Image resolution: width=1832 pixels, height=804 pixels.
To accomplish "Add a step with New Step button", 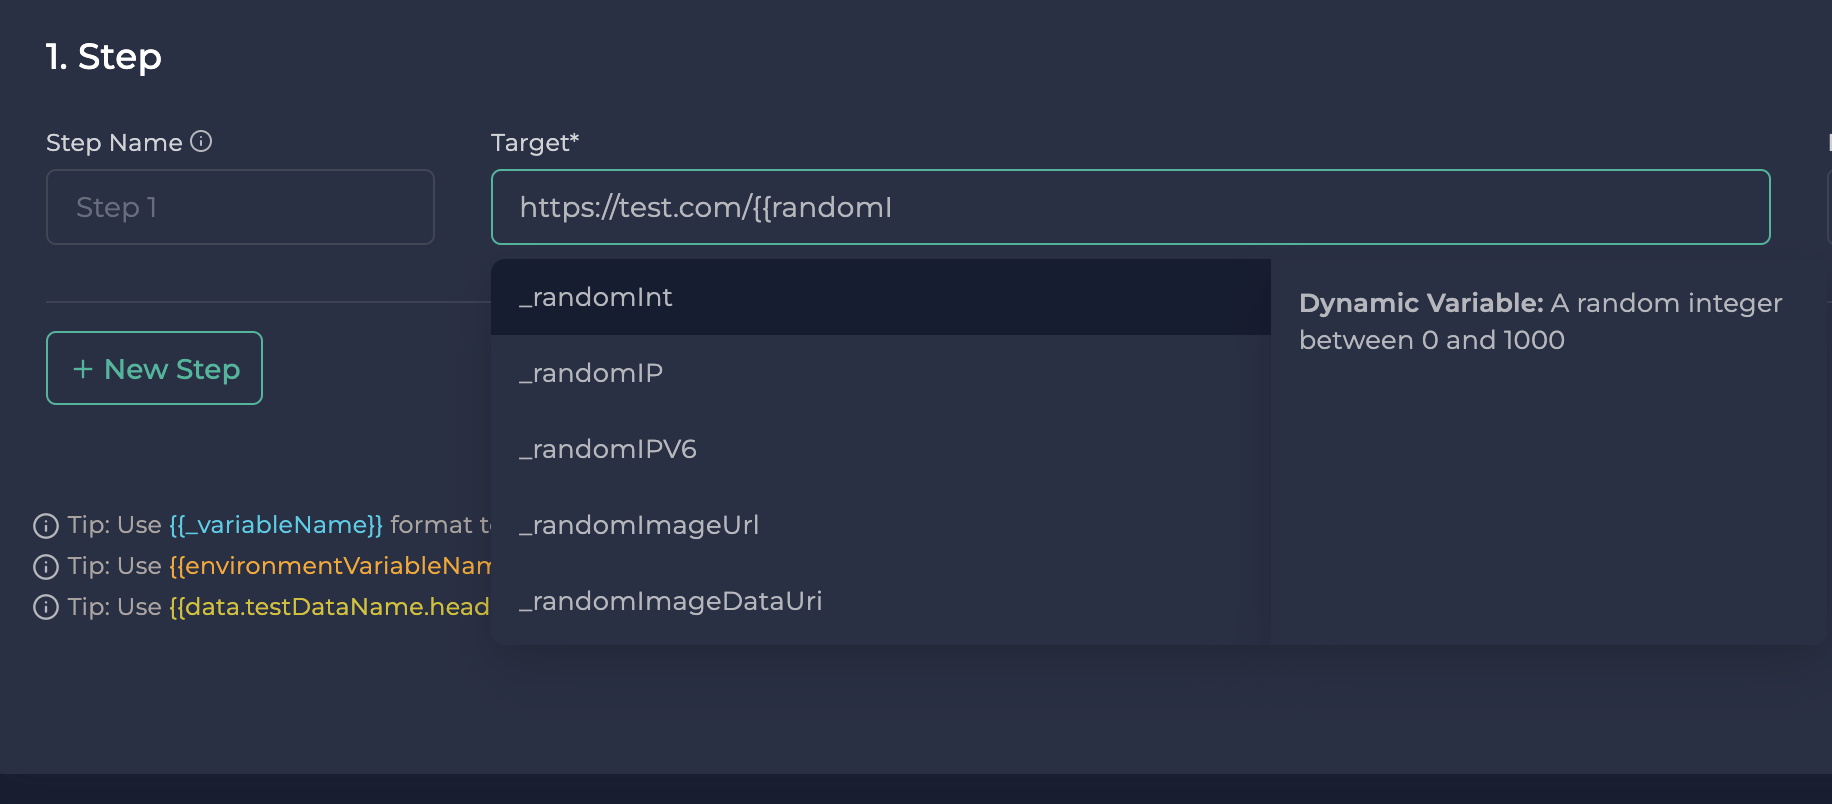I will click(155, 368).
